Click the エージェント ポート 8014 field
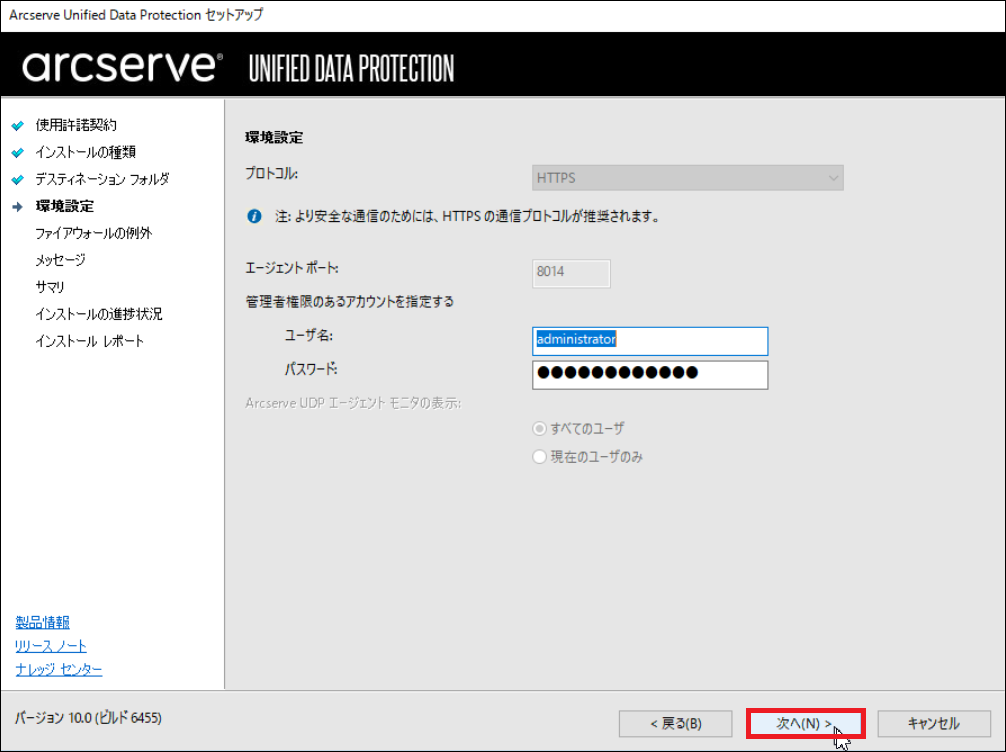Screen dimensions: 1006x752 pos(571,272)
